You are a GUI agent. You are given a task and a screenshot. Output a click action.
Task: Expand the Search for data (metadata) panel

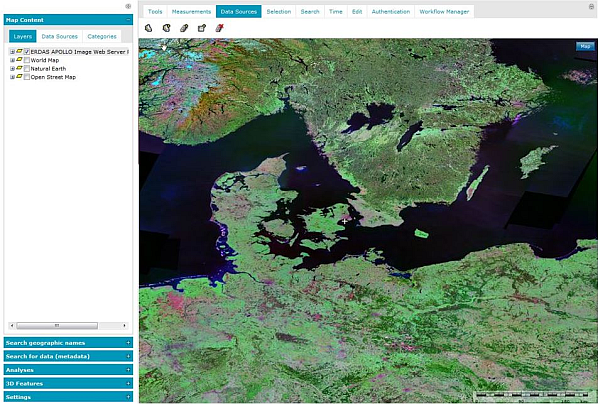(x=128, y=356)
